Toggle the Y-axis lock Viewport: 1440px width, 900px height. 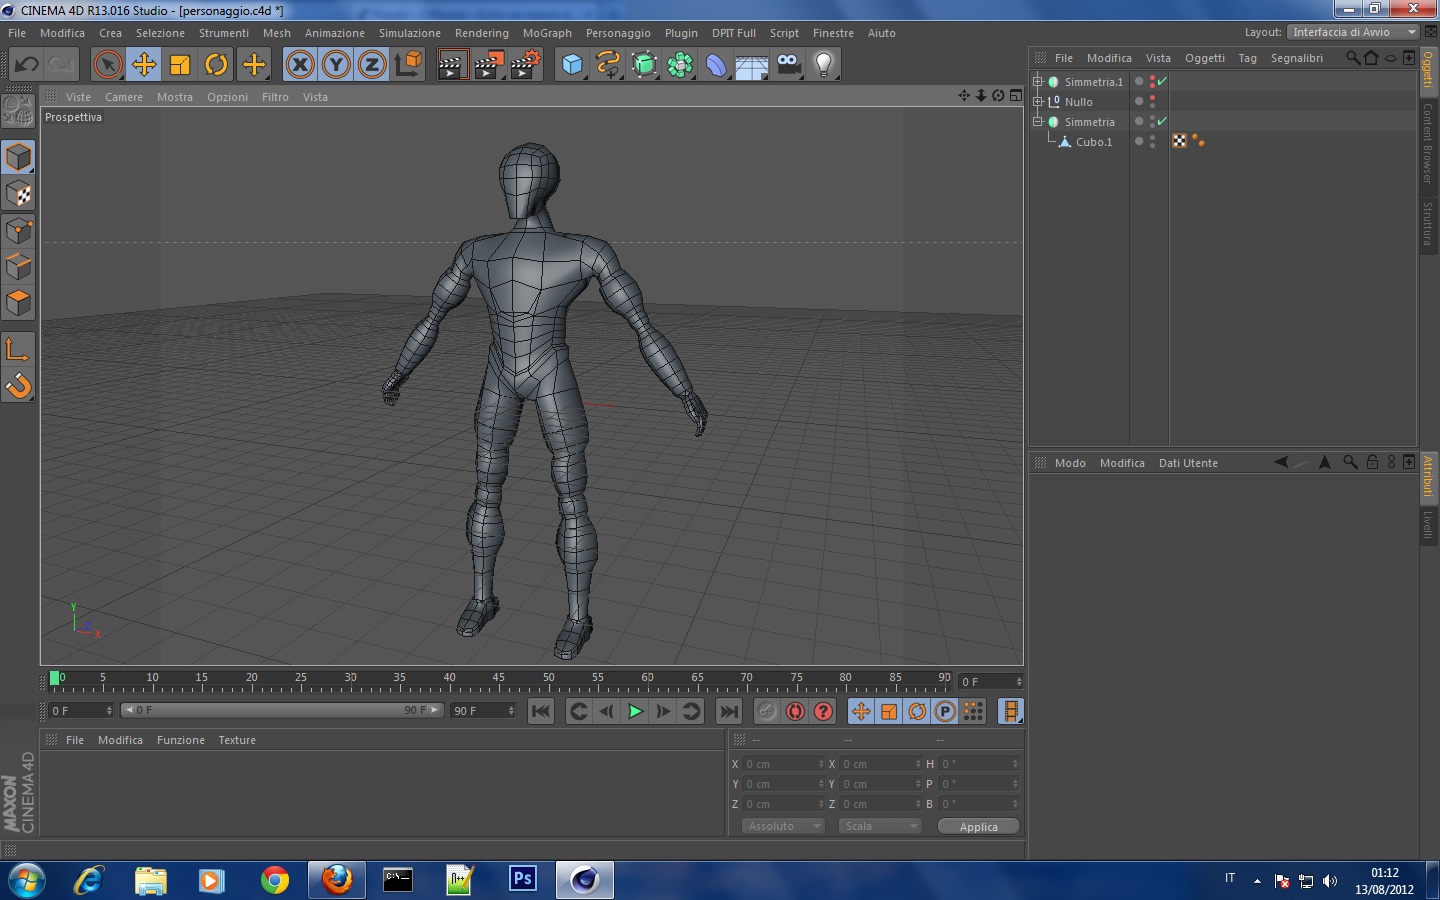pyautogui.click(x=336, y=65)
